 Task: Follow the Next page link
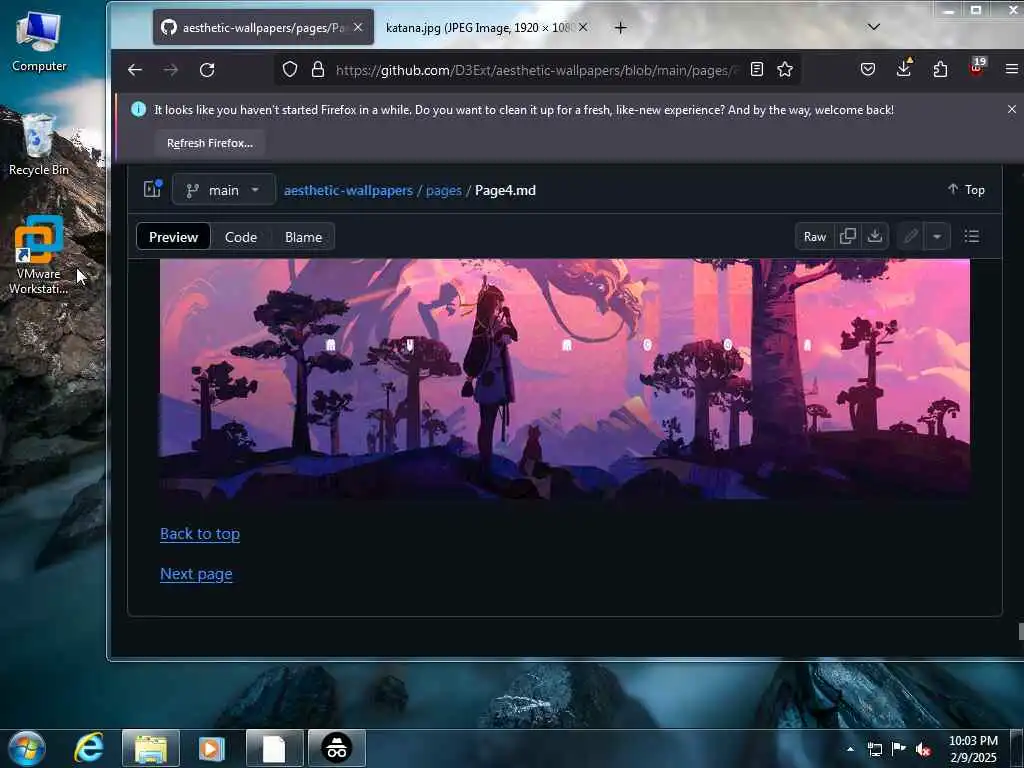point(196,573)
